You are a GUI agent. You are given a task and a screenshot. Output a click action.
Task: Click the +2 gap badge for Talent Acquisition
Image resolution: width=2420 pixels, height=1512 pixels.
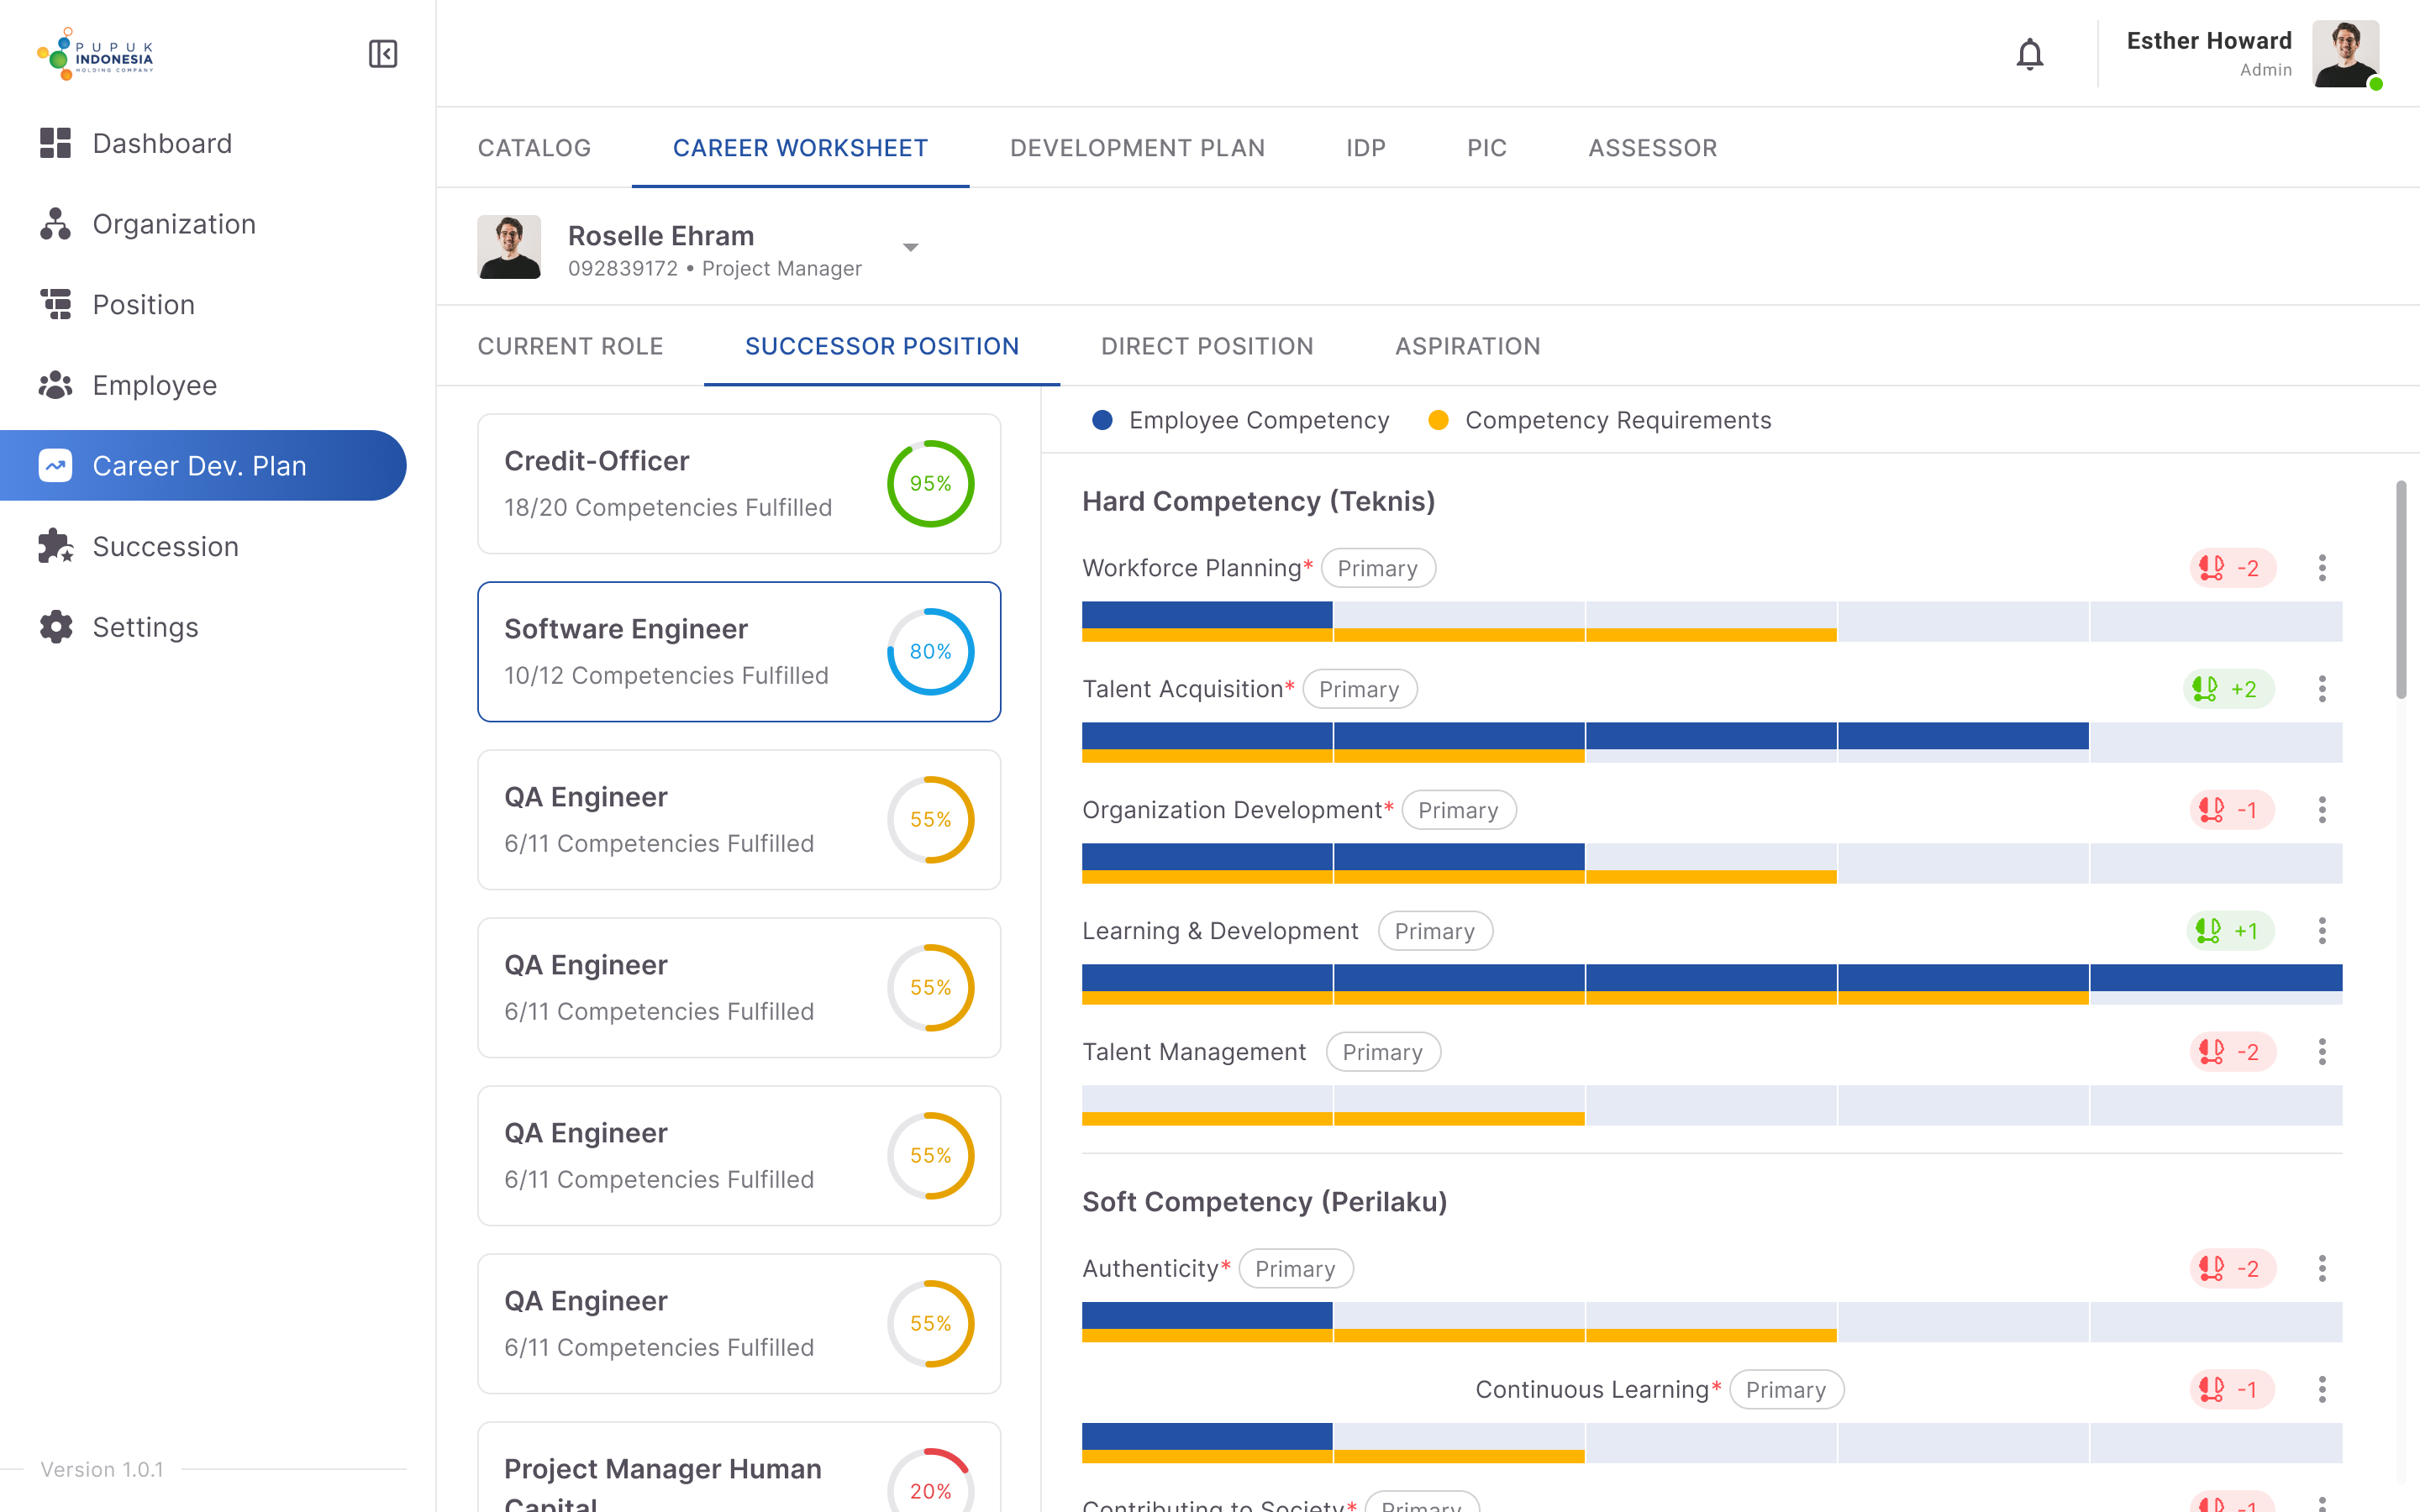tap(2228, 689)
